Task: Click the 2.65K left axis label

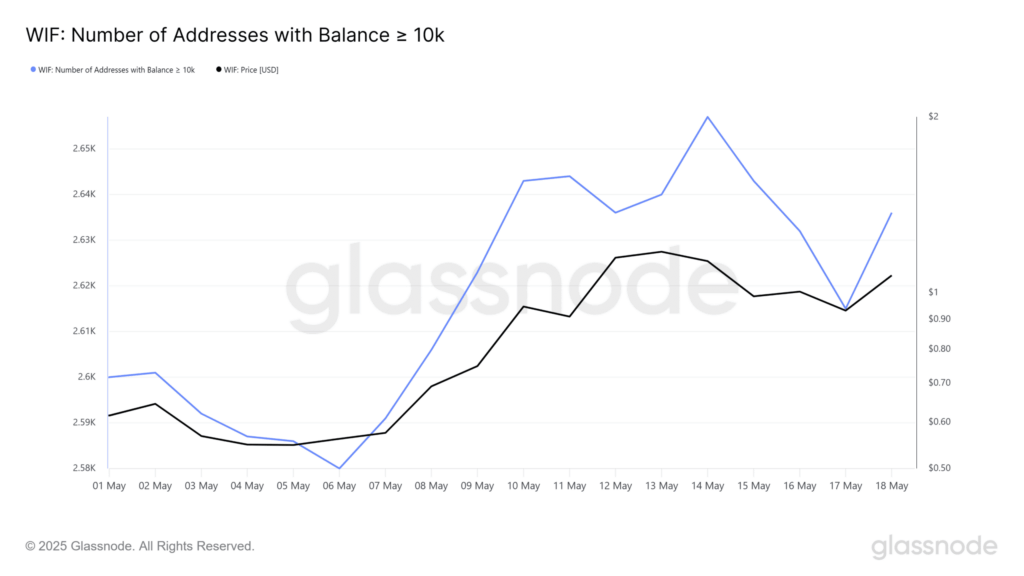Action: (84, 148)
